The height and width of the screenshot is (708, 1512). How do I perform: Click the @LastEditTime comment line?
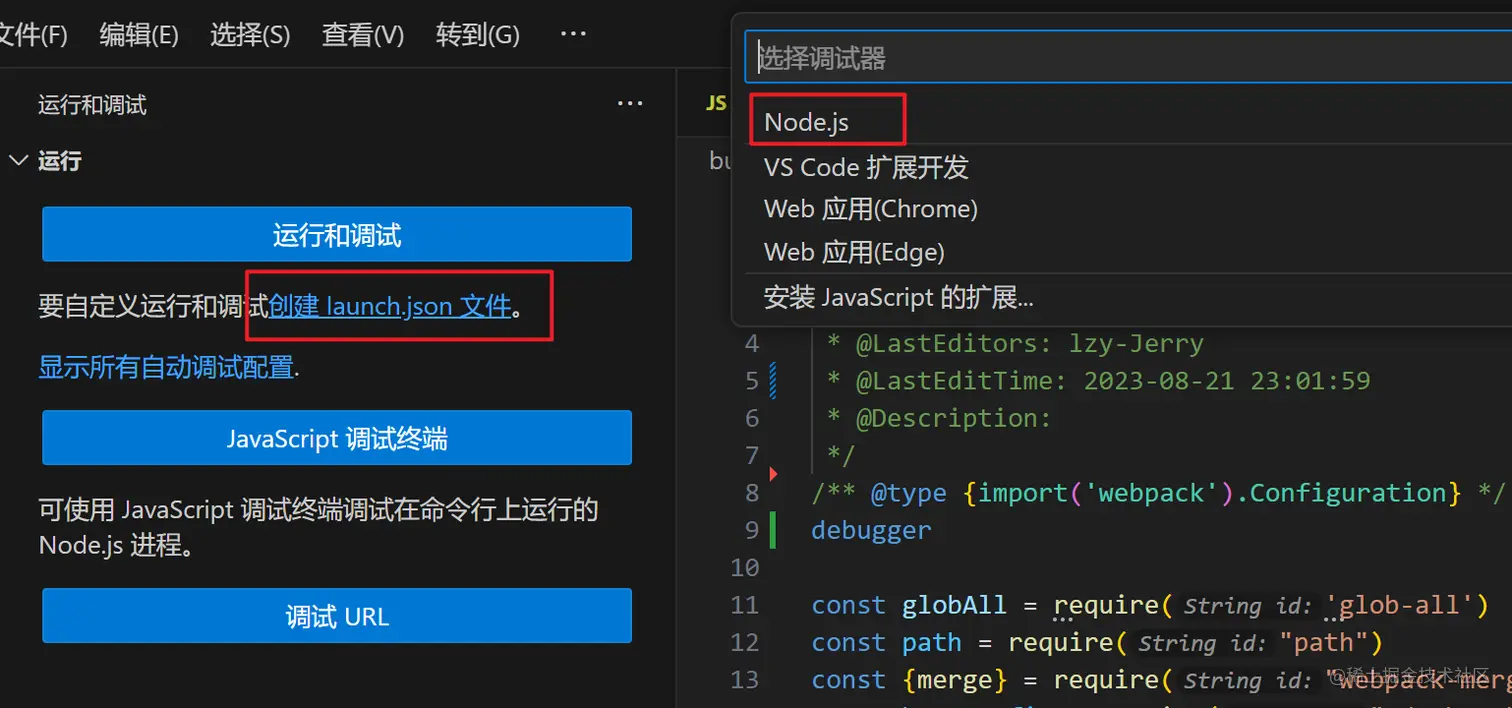[1098, 381]
